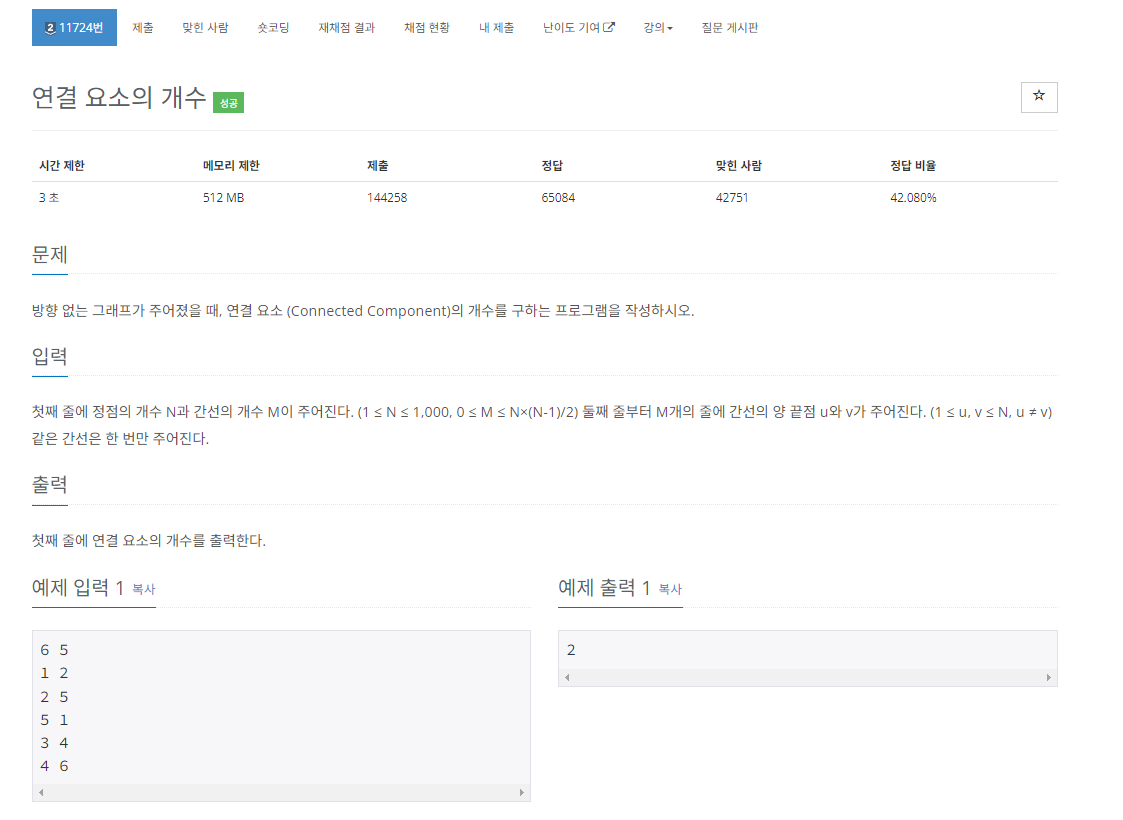
Task: Click the 메모리 제한 column header
Action: click(x=231, y=165)
